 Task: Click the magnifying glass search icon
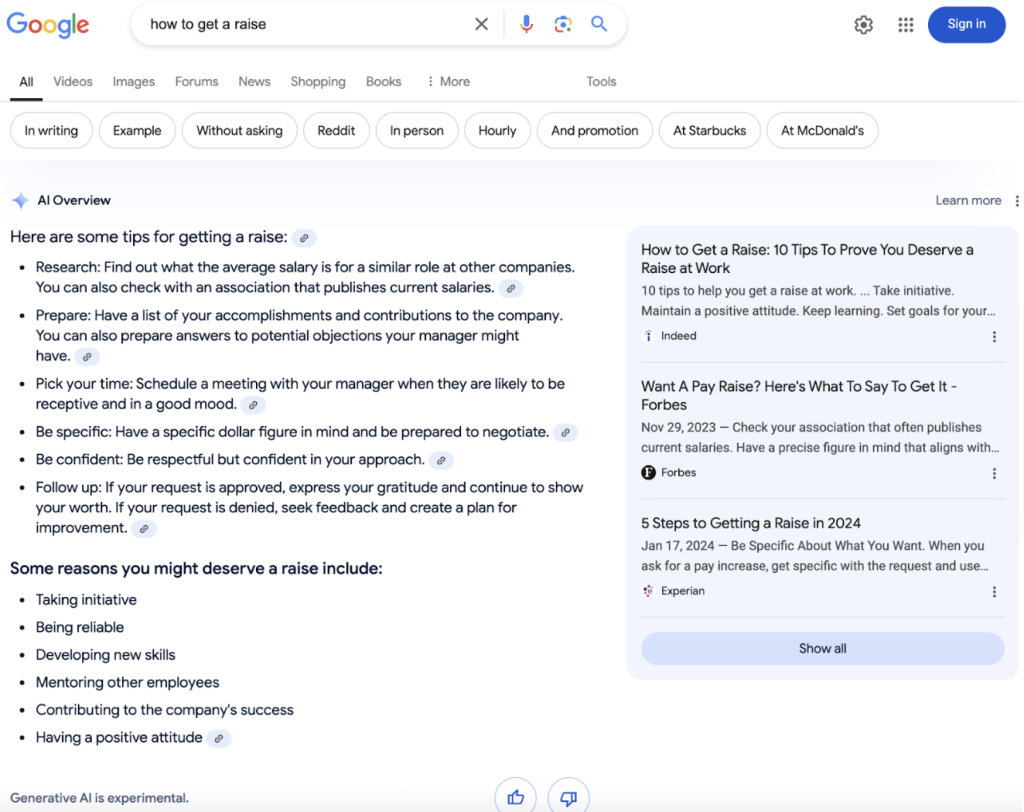pos(599,24)
